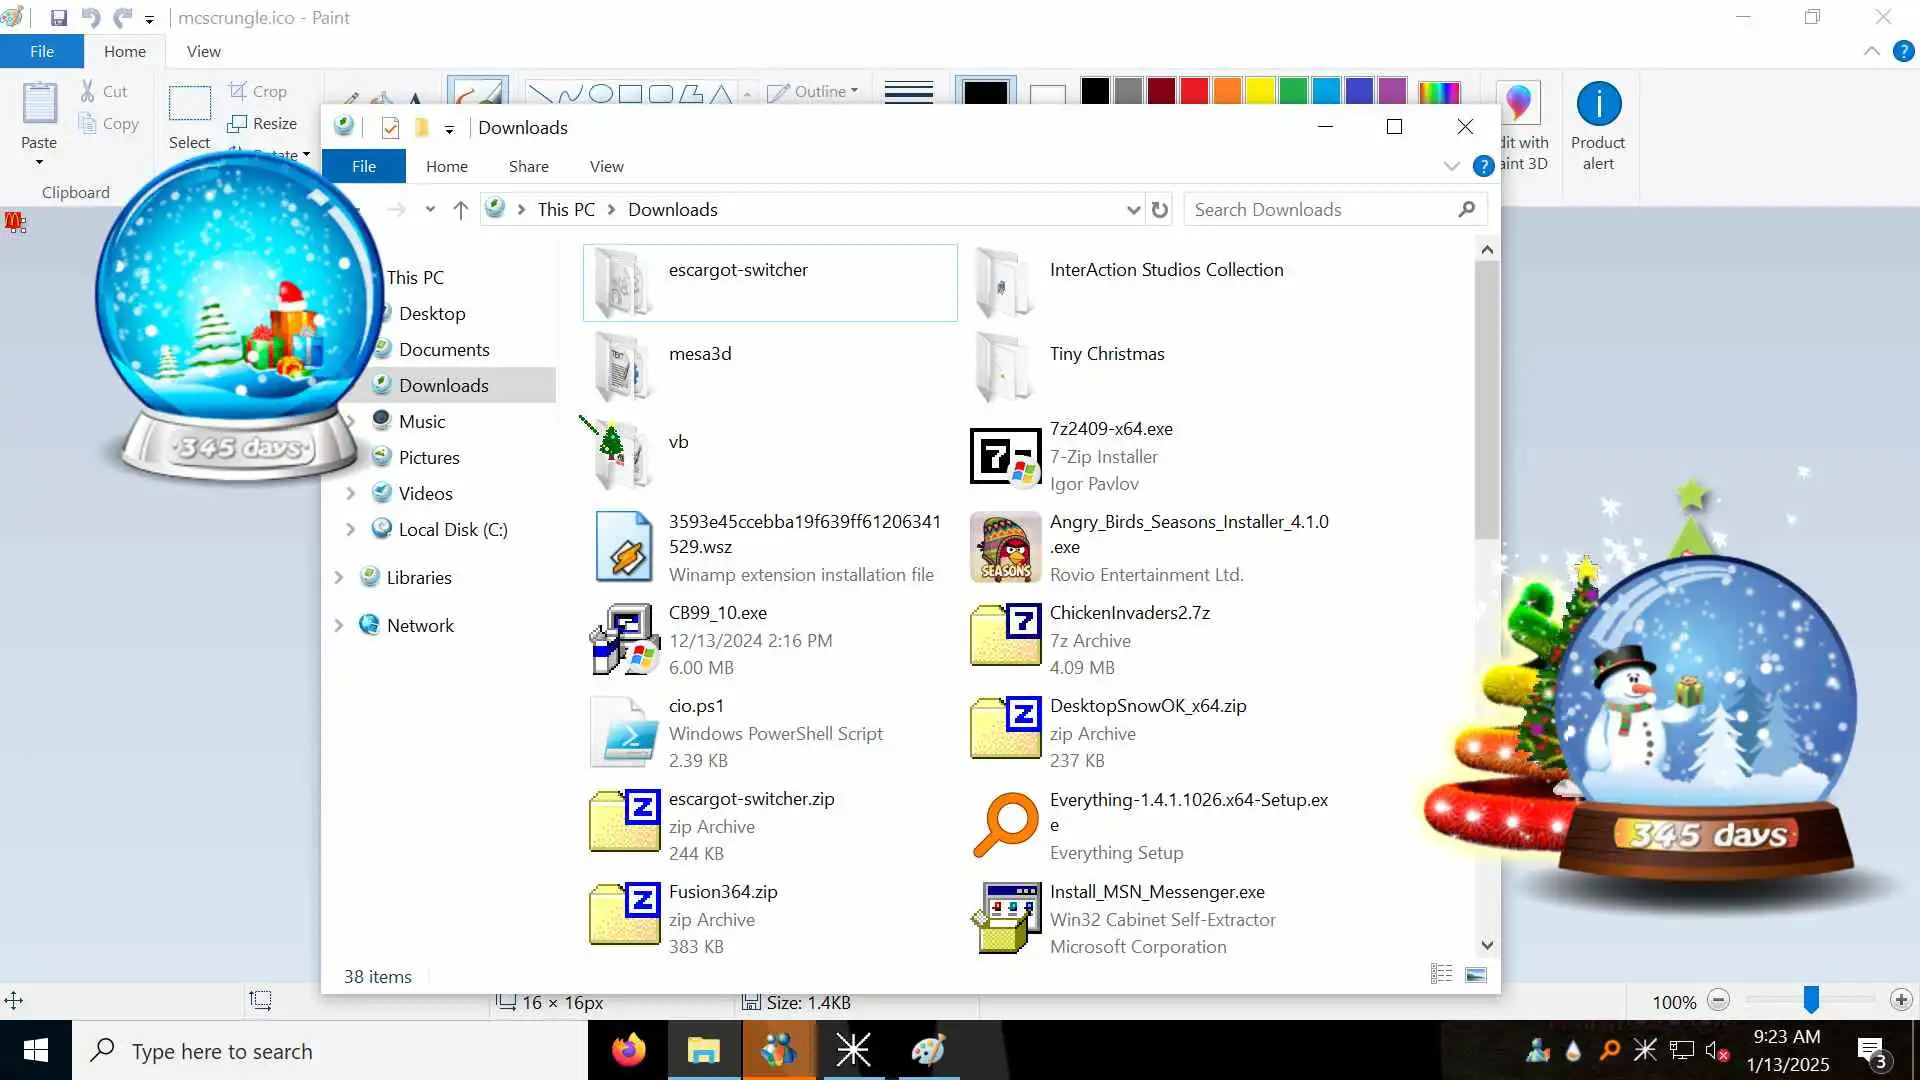Open the View tab in Paint
1920x1080 pixels.
tap(203, 51)
